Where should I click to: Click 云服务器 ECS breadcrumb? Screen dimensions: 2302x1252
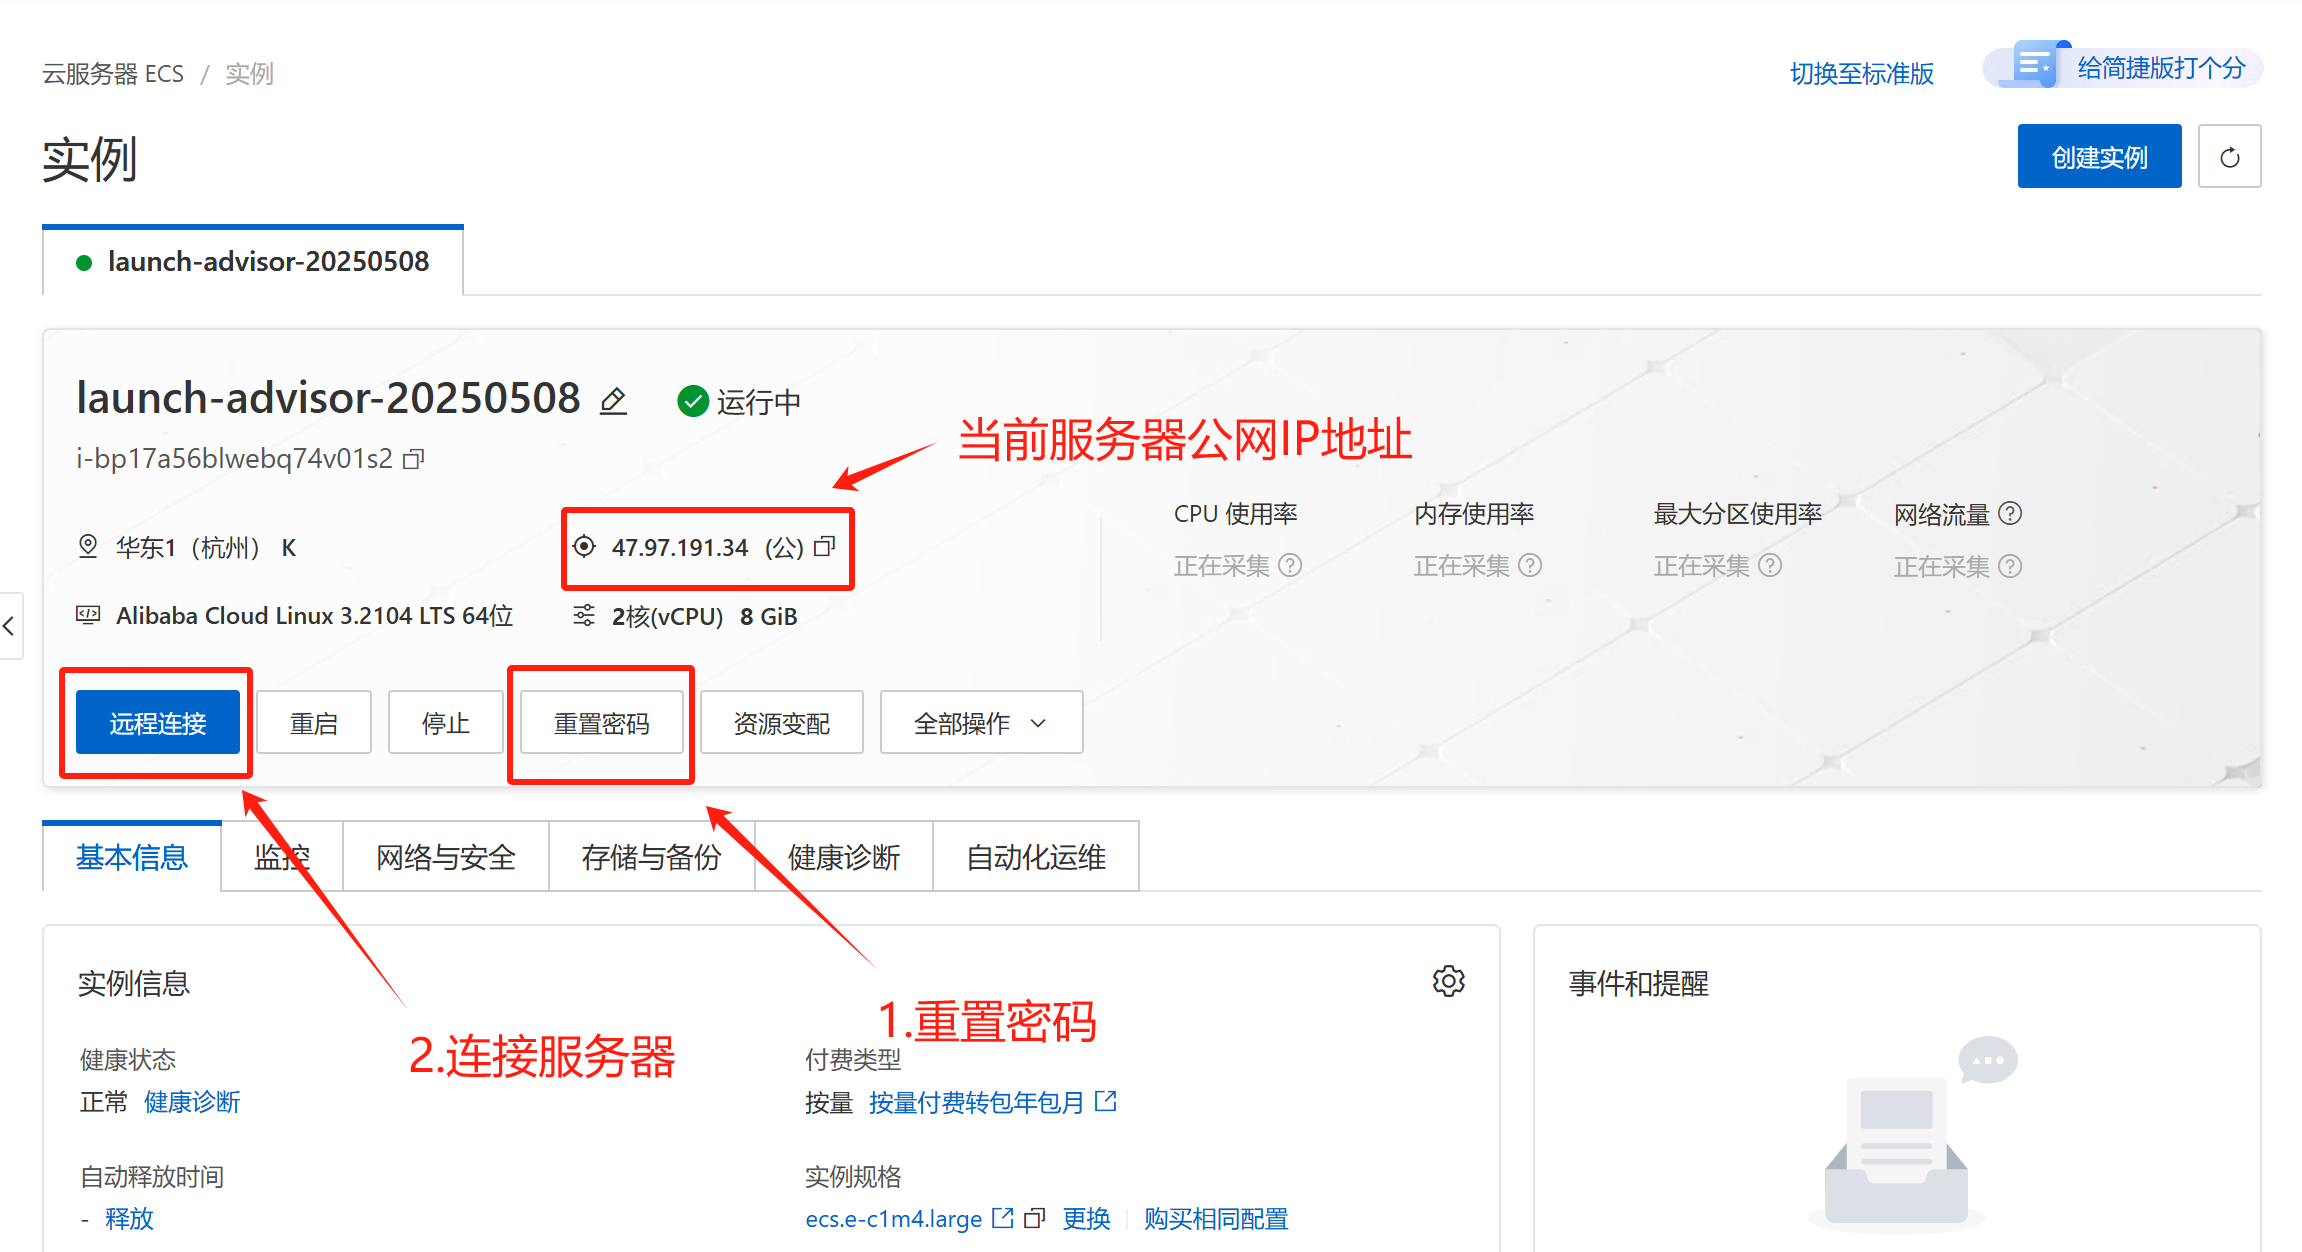click(113, 74)
